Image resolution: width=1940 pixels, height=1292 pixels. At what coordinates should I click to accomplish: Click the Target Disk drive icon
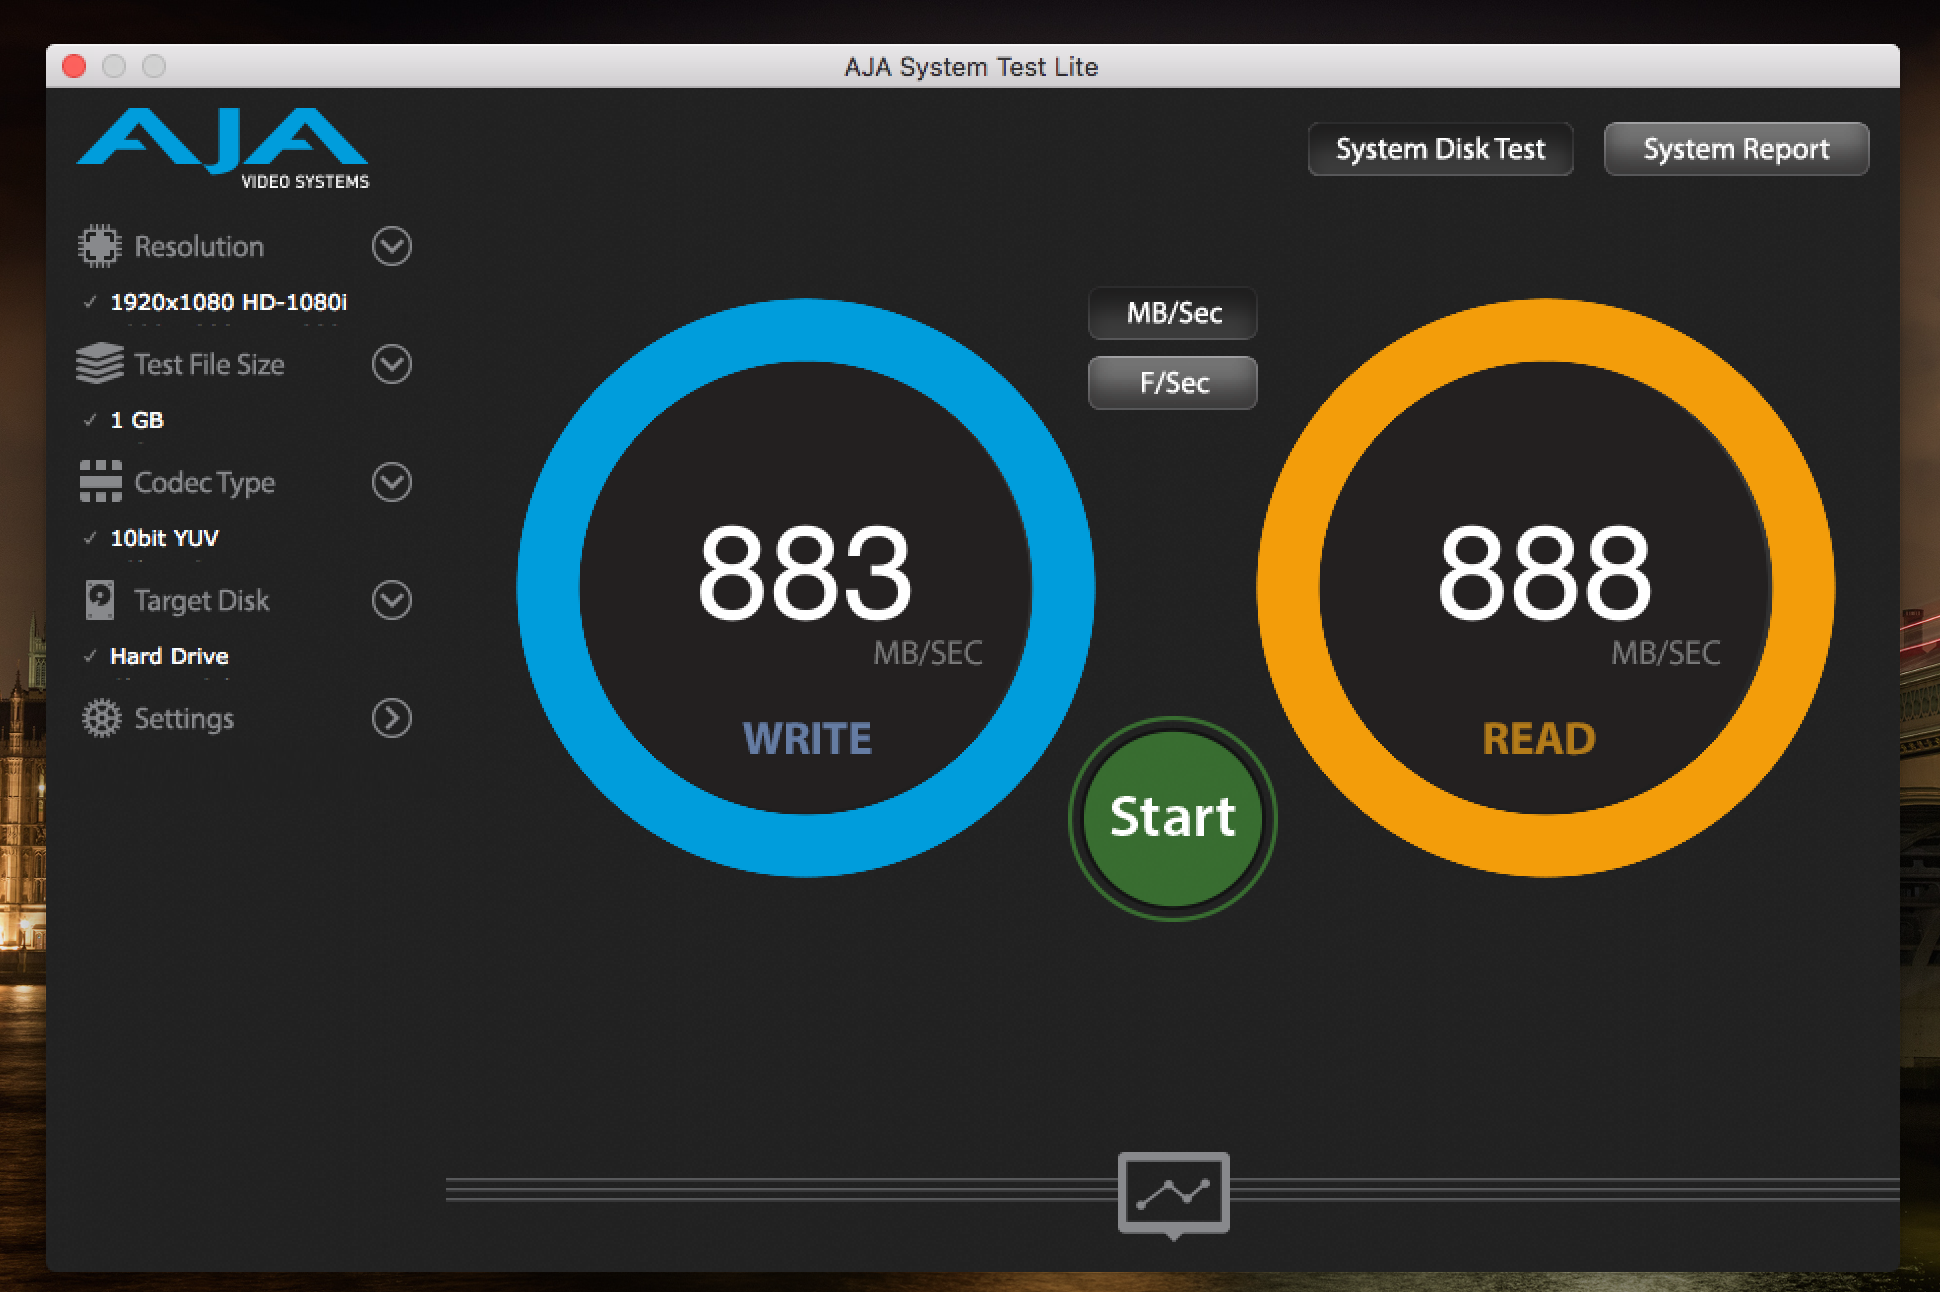click(99, 600)
